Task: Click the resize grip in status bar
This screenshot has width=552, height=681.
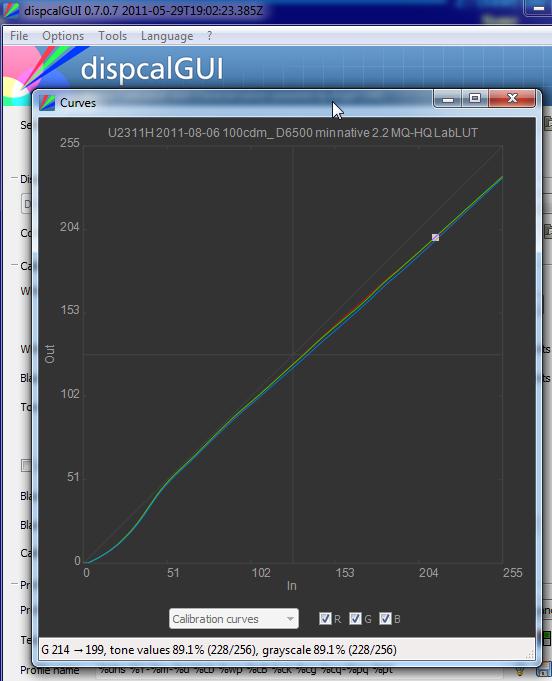Action: click(530, 655)
